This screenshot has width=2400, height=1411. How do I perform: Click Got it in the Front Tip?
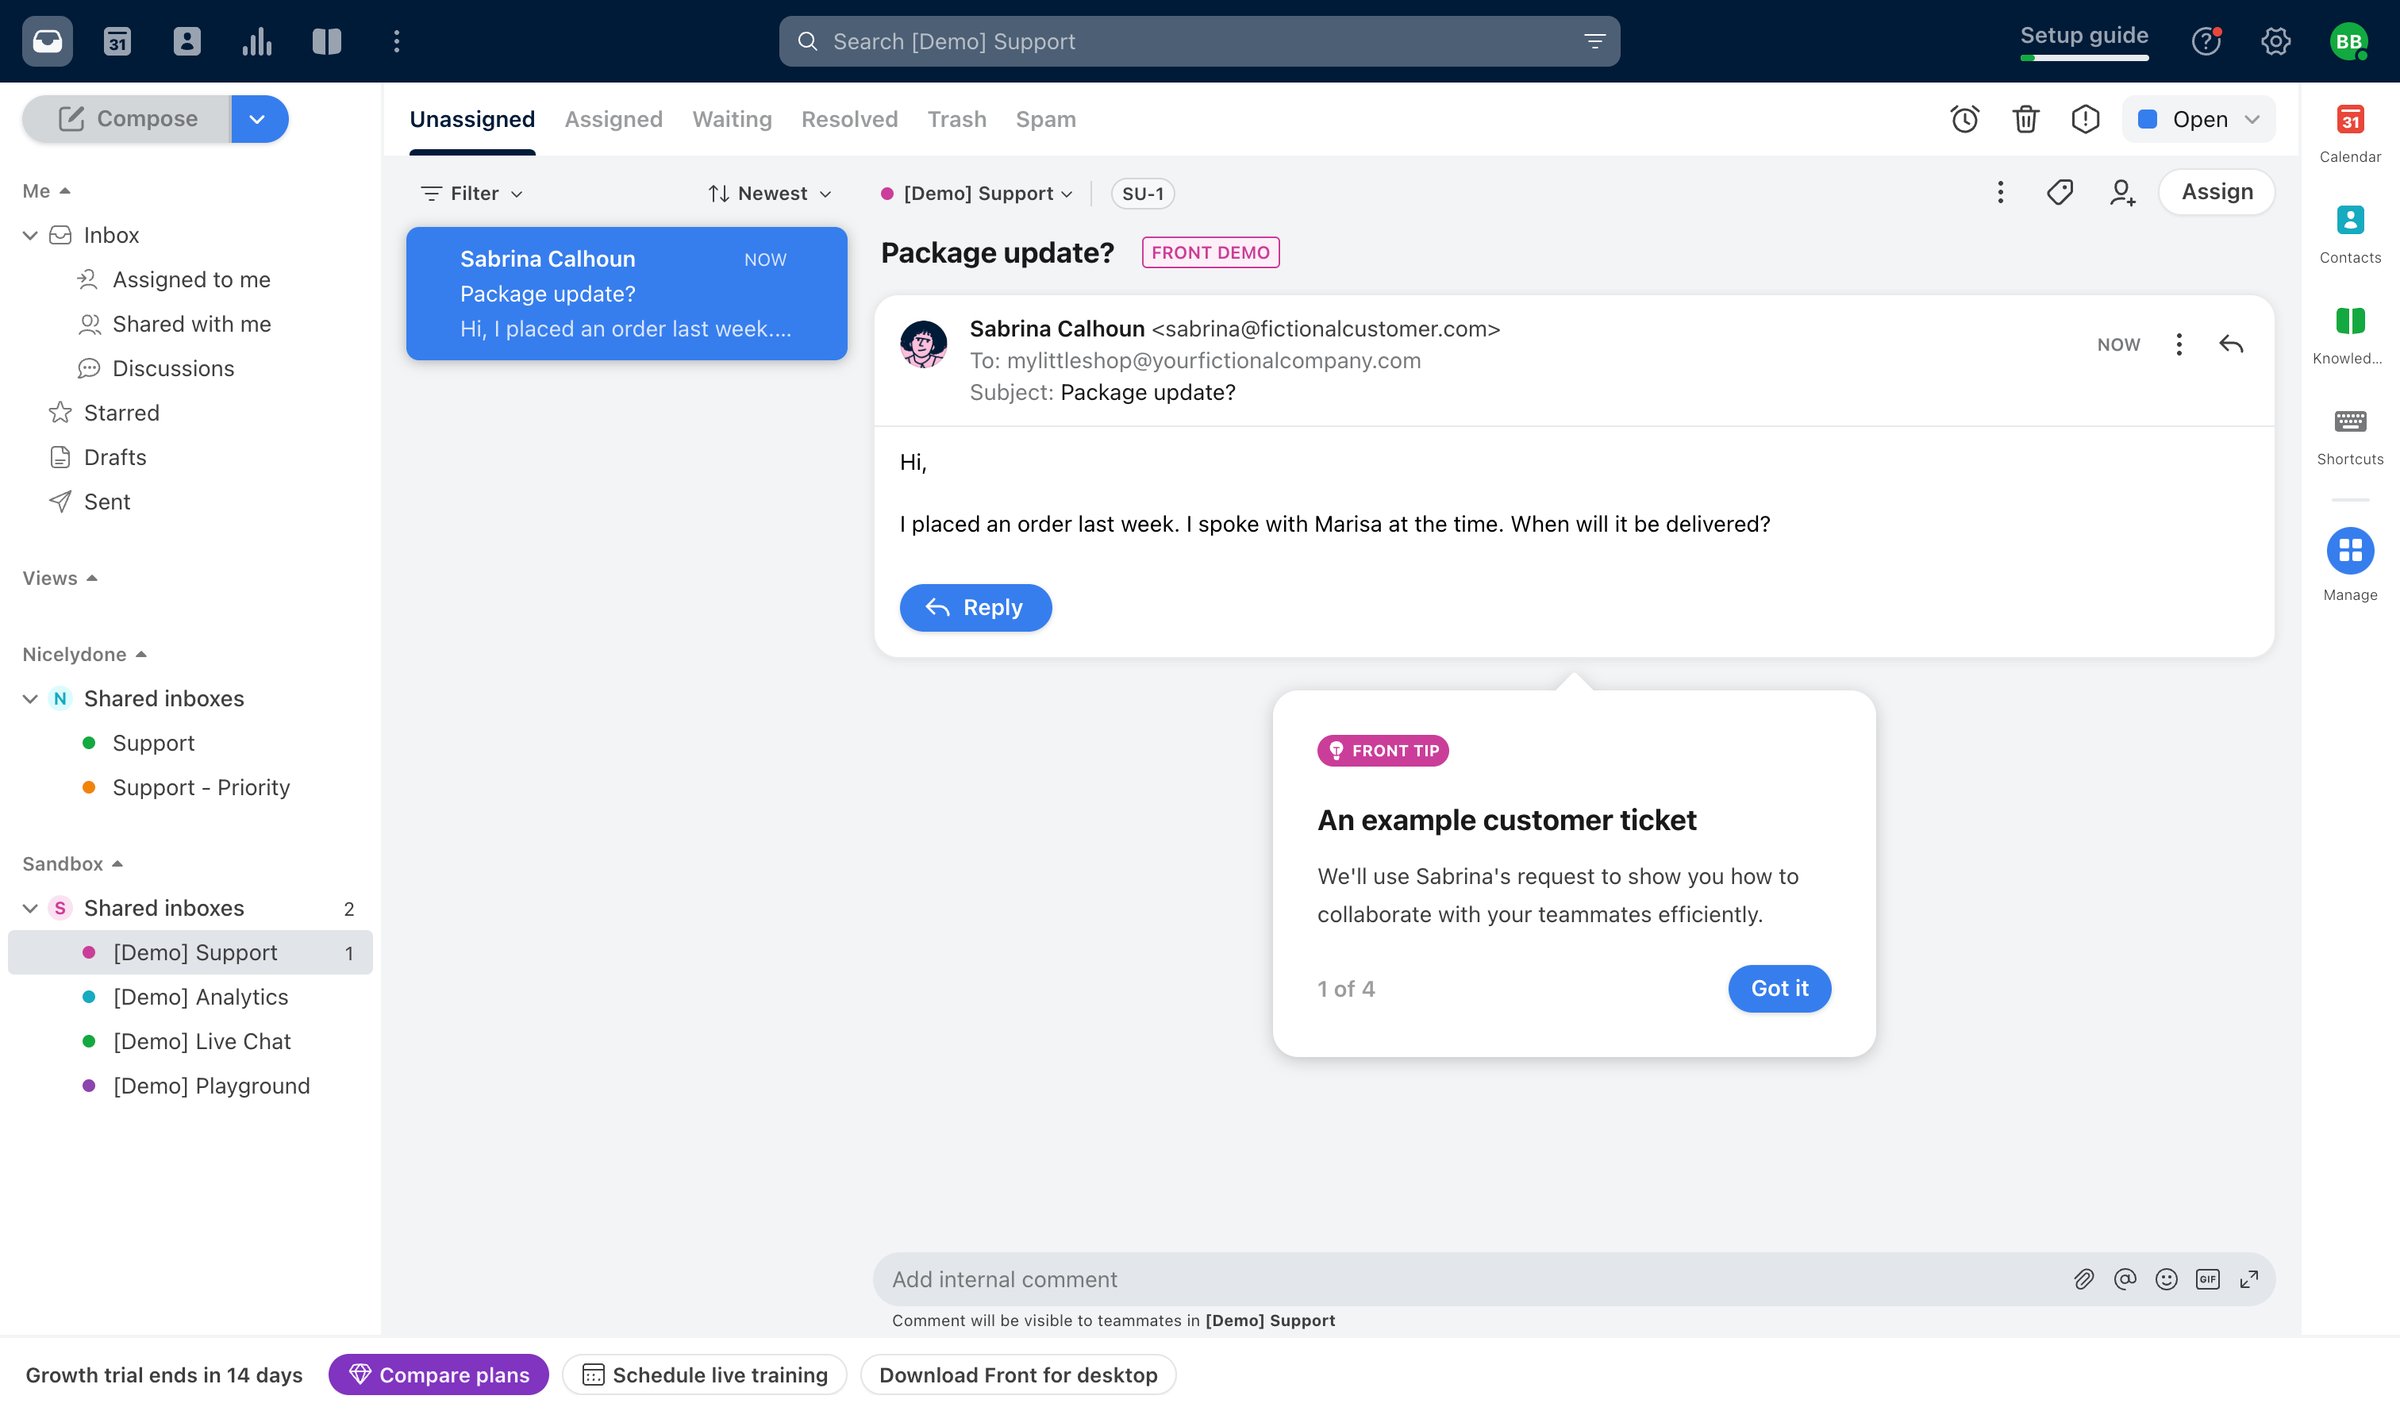tap(1779, 988)
